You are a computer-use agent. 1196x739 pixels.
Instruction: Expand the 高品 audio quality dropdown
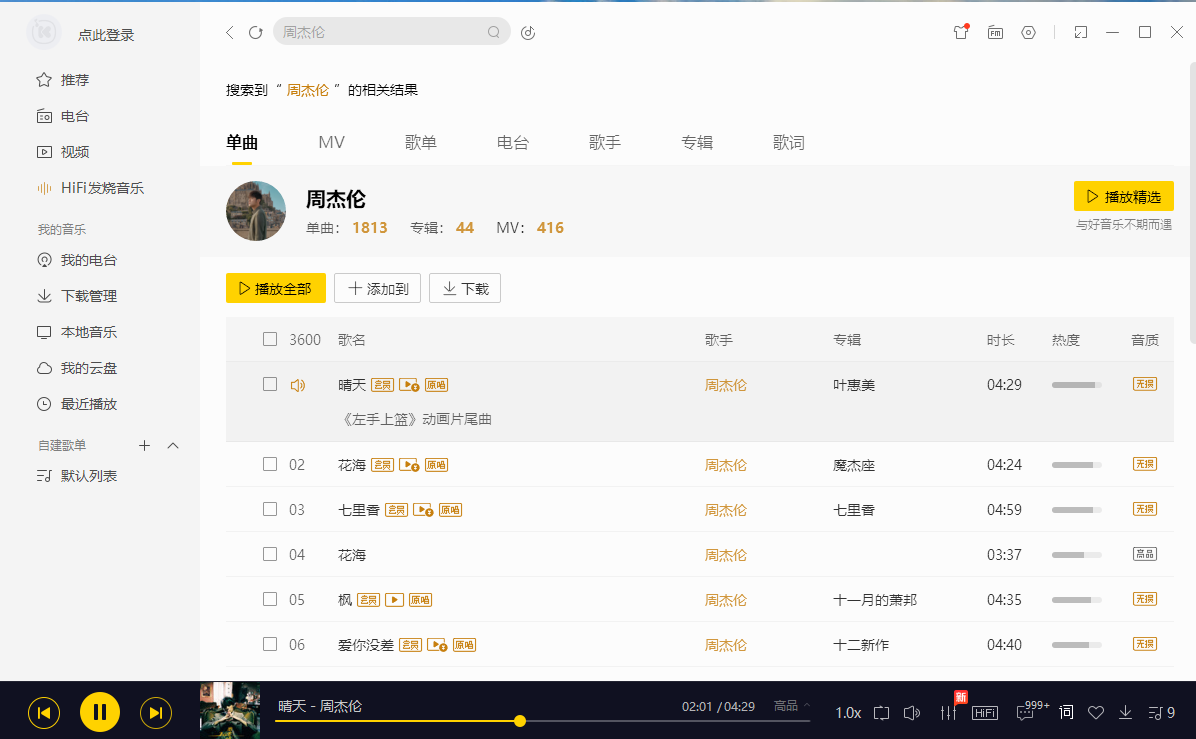click(x=792, y=706)
